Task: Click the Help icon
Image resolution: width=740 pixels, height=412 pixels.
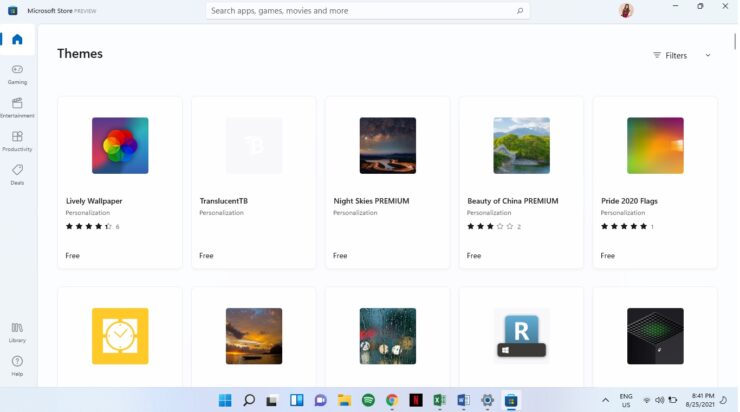Action: point(17,364)
